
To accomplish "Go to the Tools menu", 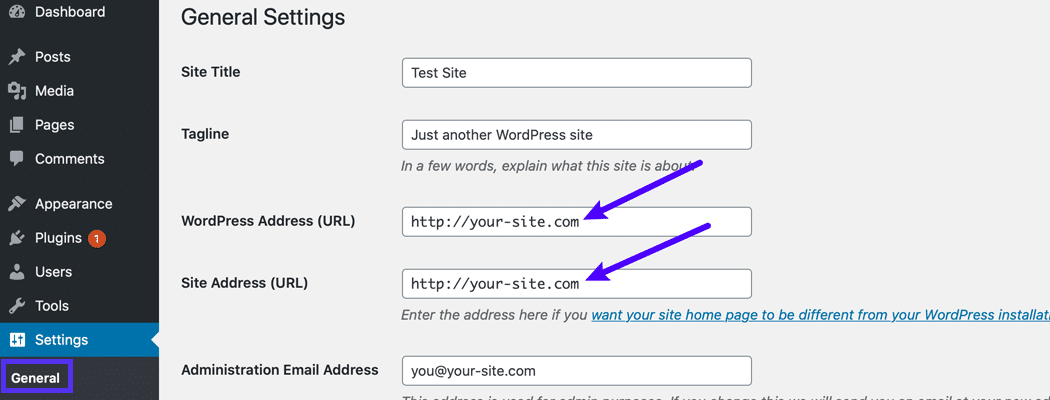I will (51, 306).
